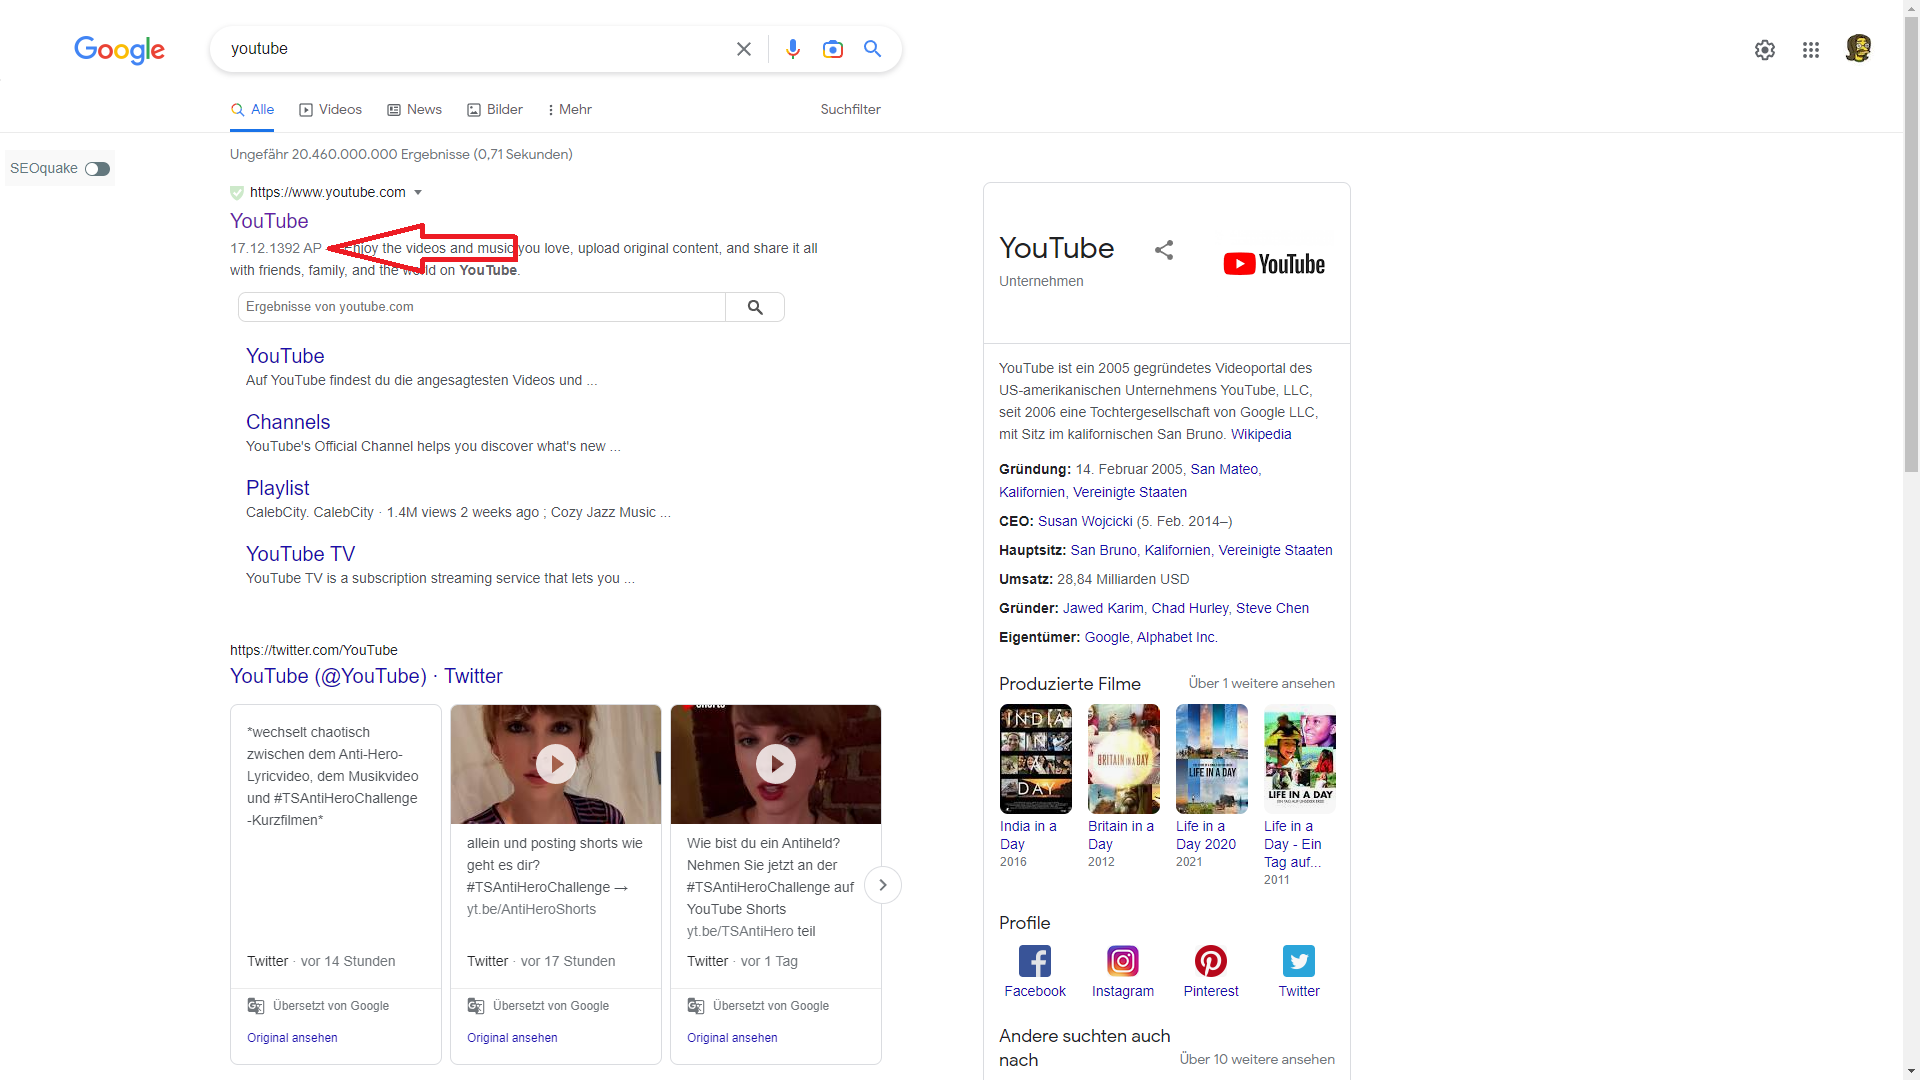Click the translate icon under the 1 Tag tweet
The image size is (1920, 1080).
point(696,1006)
